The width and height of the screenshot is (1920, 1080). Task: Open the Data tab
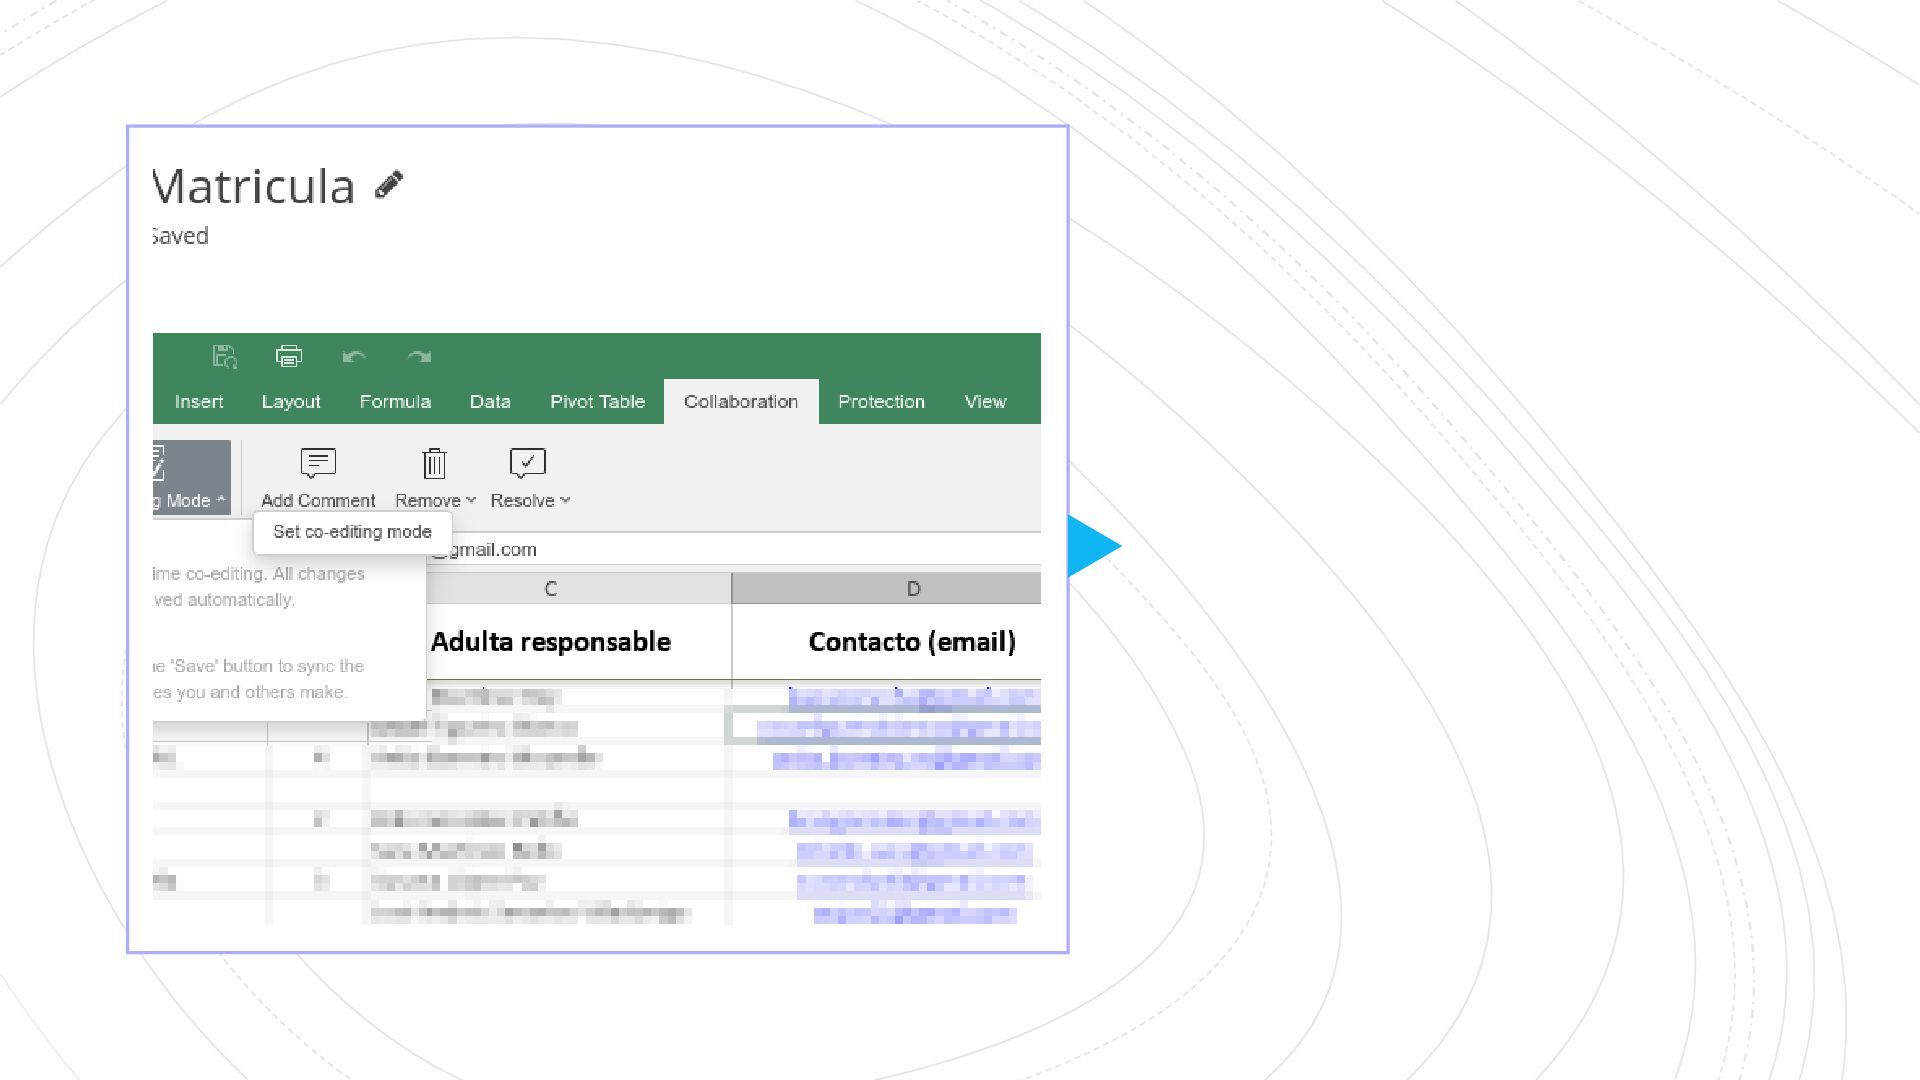pos(490,401)
